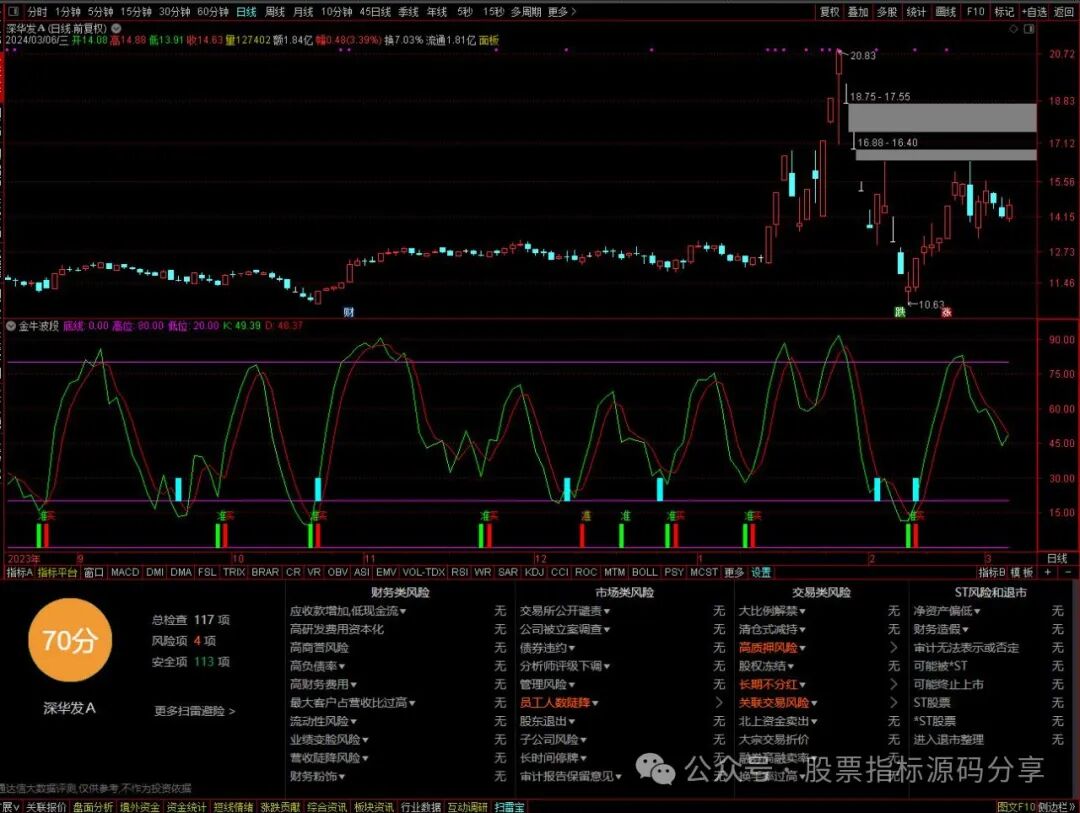Select the RSI indicator tab
The height and width of the screenshot is (813, 1080).
pos(459,572)
